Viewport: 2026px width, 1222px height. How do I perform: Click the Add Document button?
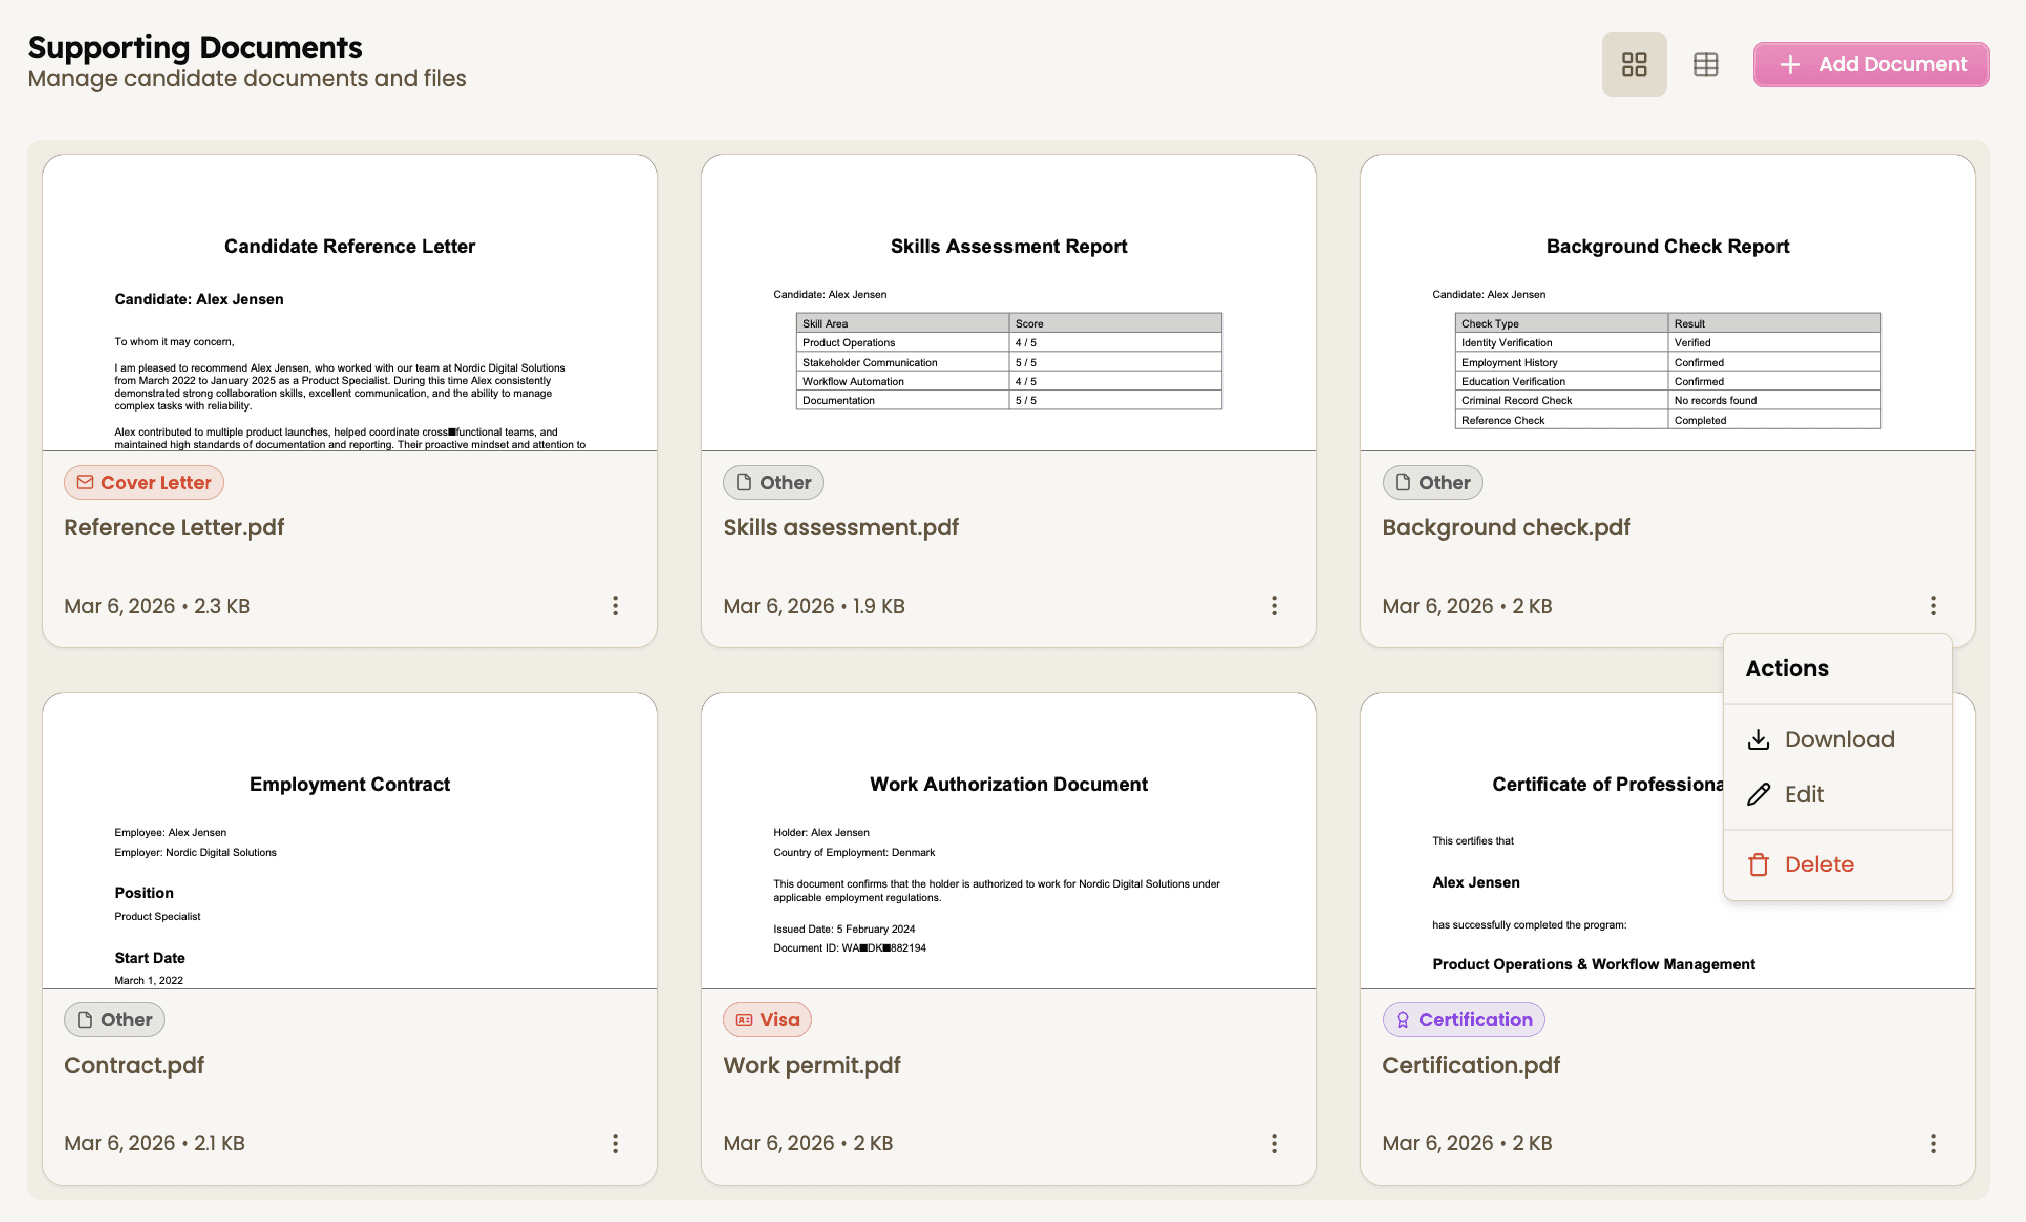[1870, 65]
